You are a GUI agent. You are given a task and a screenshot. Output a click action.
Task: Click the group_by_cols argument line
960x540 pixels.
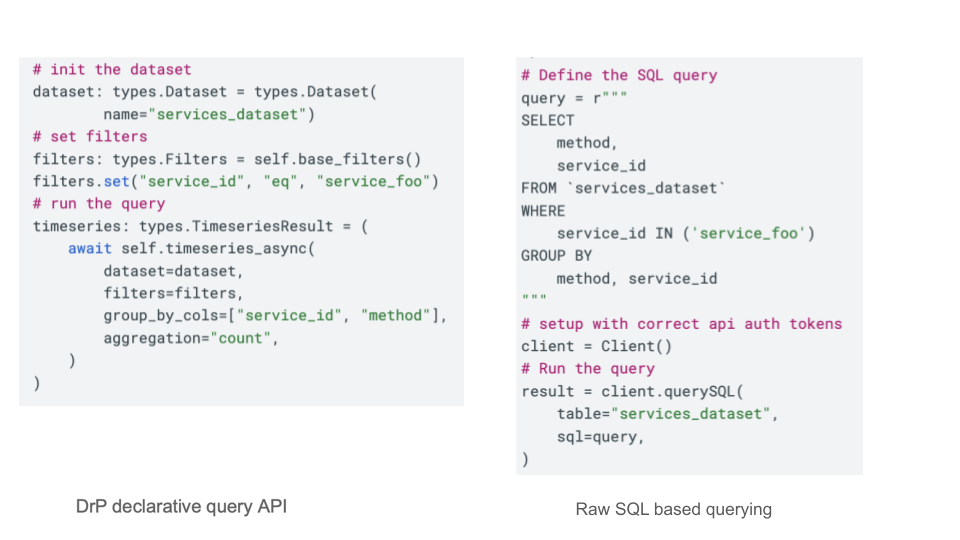click(x=274, y=316)
